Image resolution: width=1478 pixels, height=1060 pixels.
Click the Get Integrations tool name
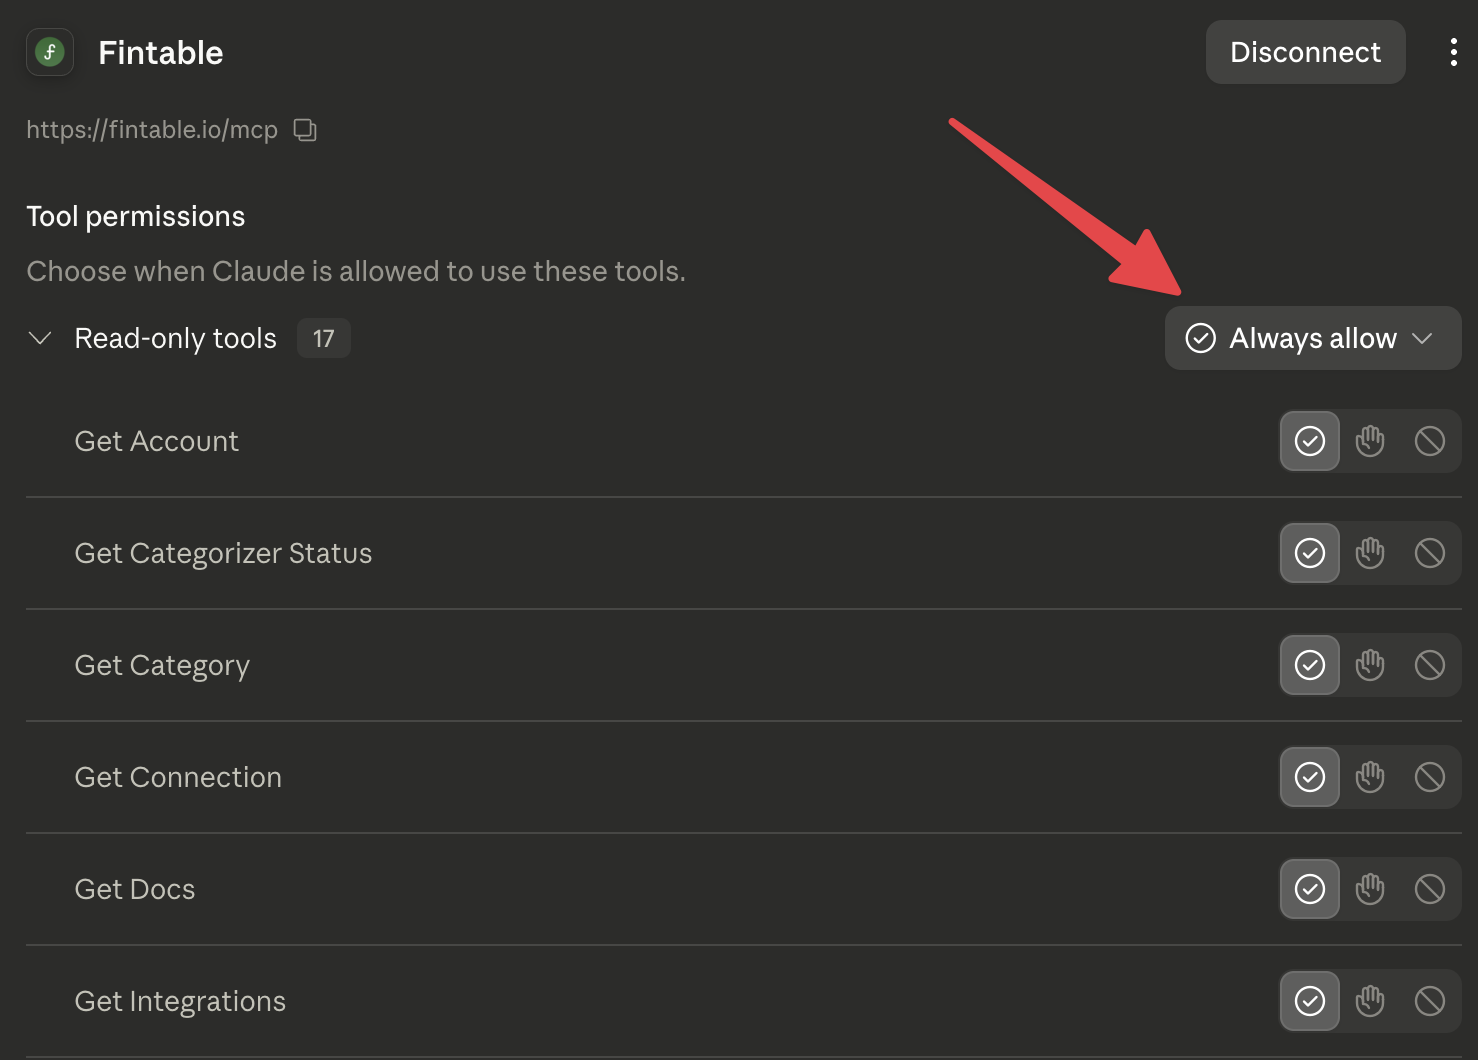tap(180, 1002)
